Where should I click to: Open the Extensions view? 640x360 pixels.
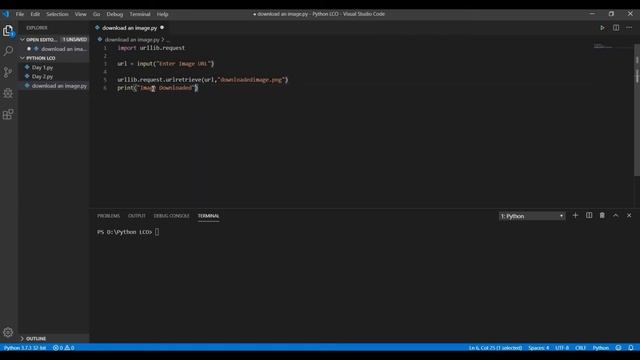point(8,114)
